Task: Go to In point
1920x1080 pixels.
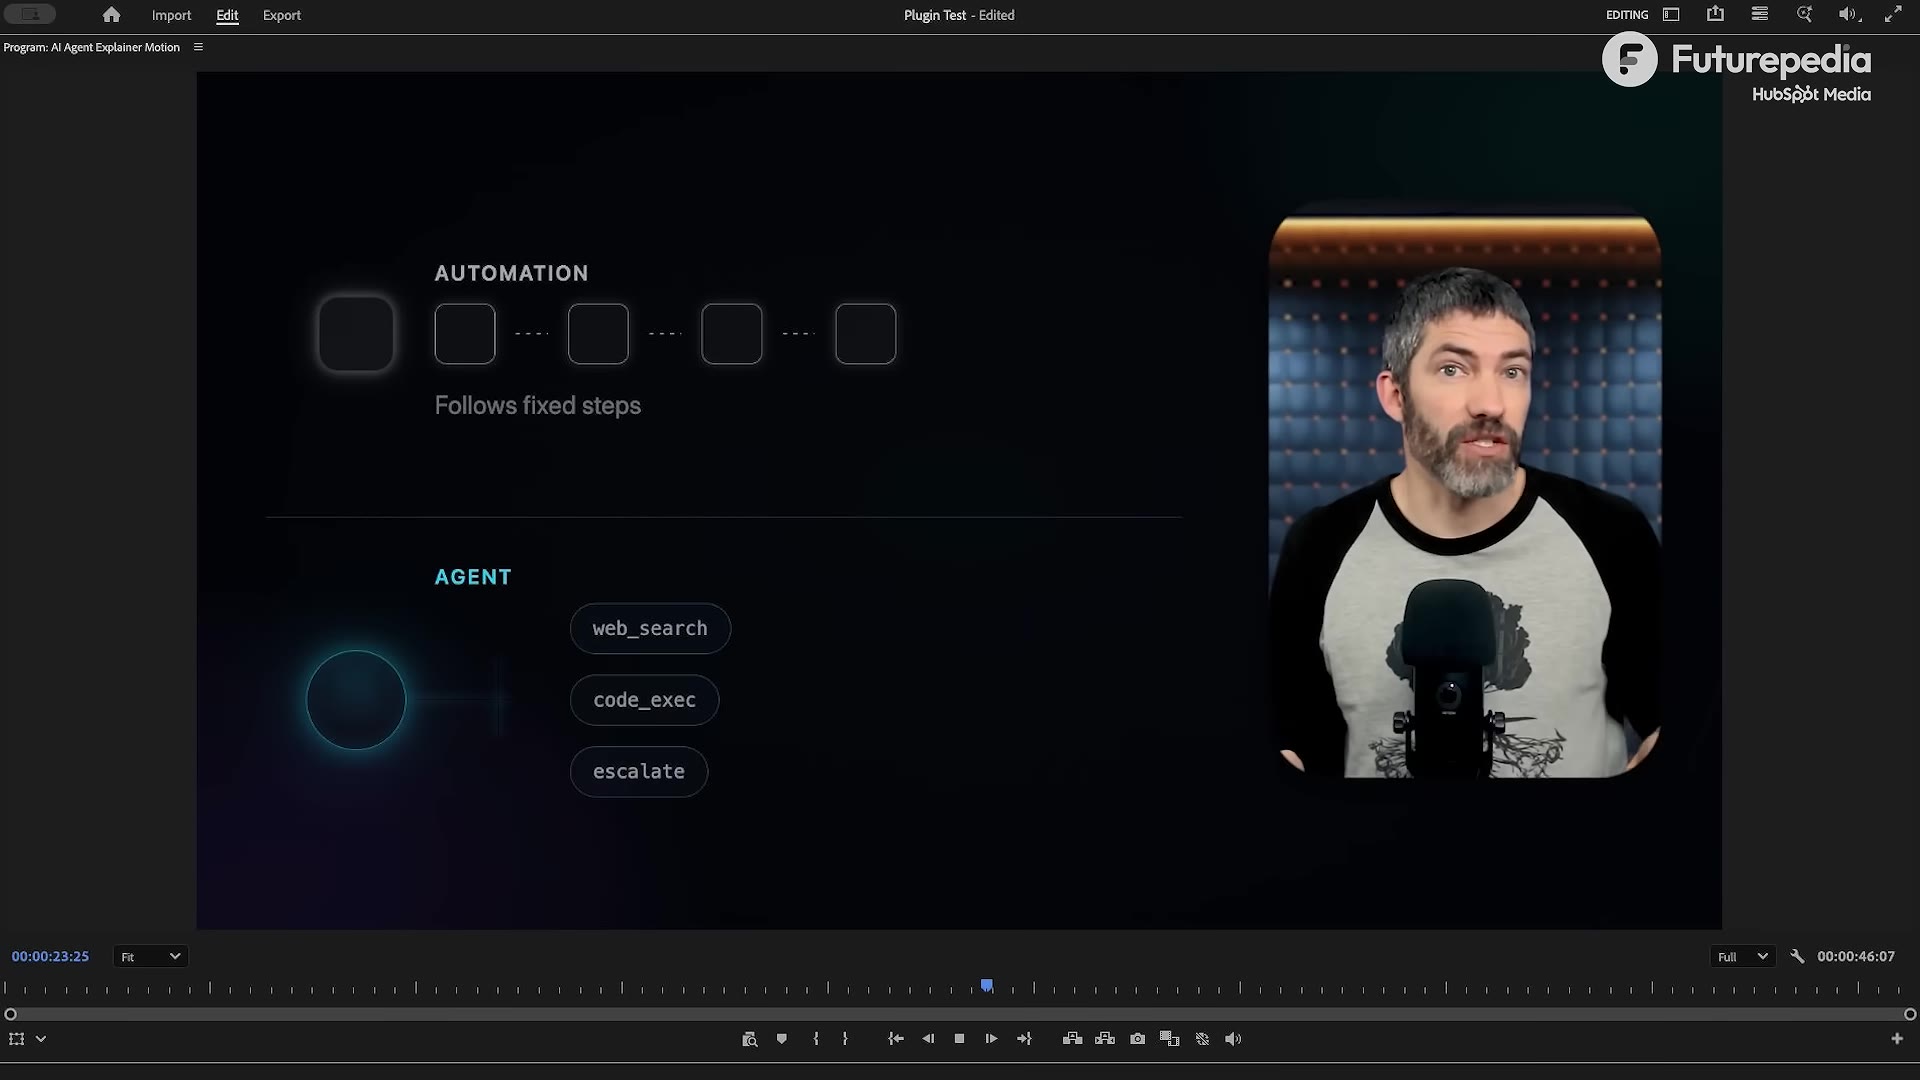Action: (896, 1039)
